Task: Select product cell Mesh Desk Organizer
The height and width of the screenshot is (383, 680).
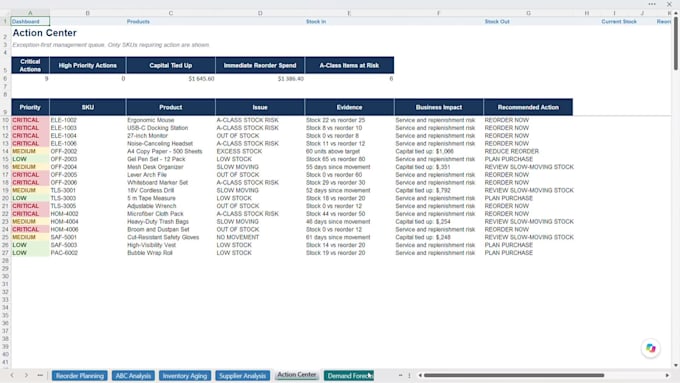Action: (x=155, y=167)
